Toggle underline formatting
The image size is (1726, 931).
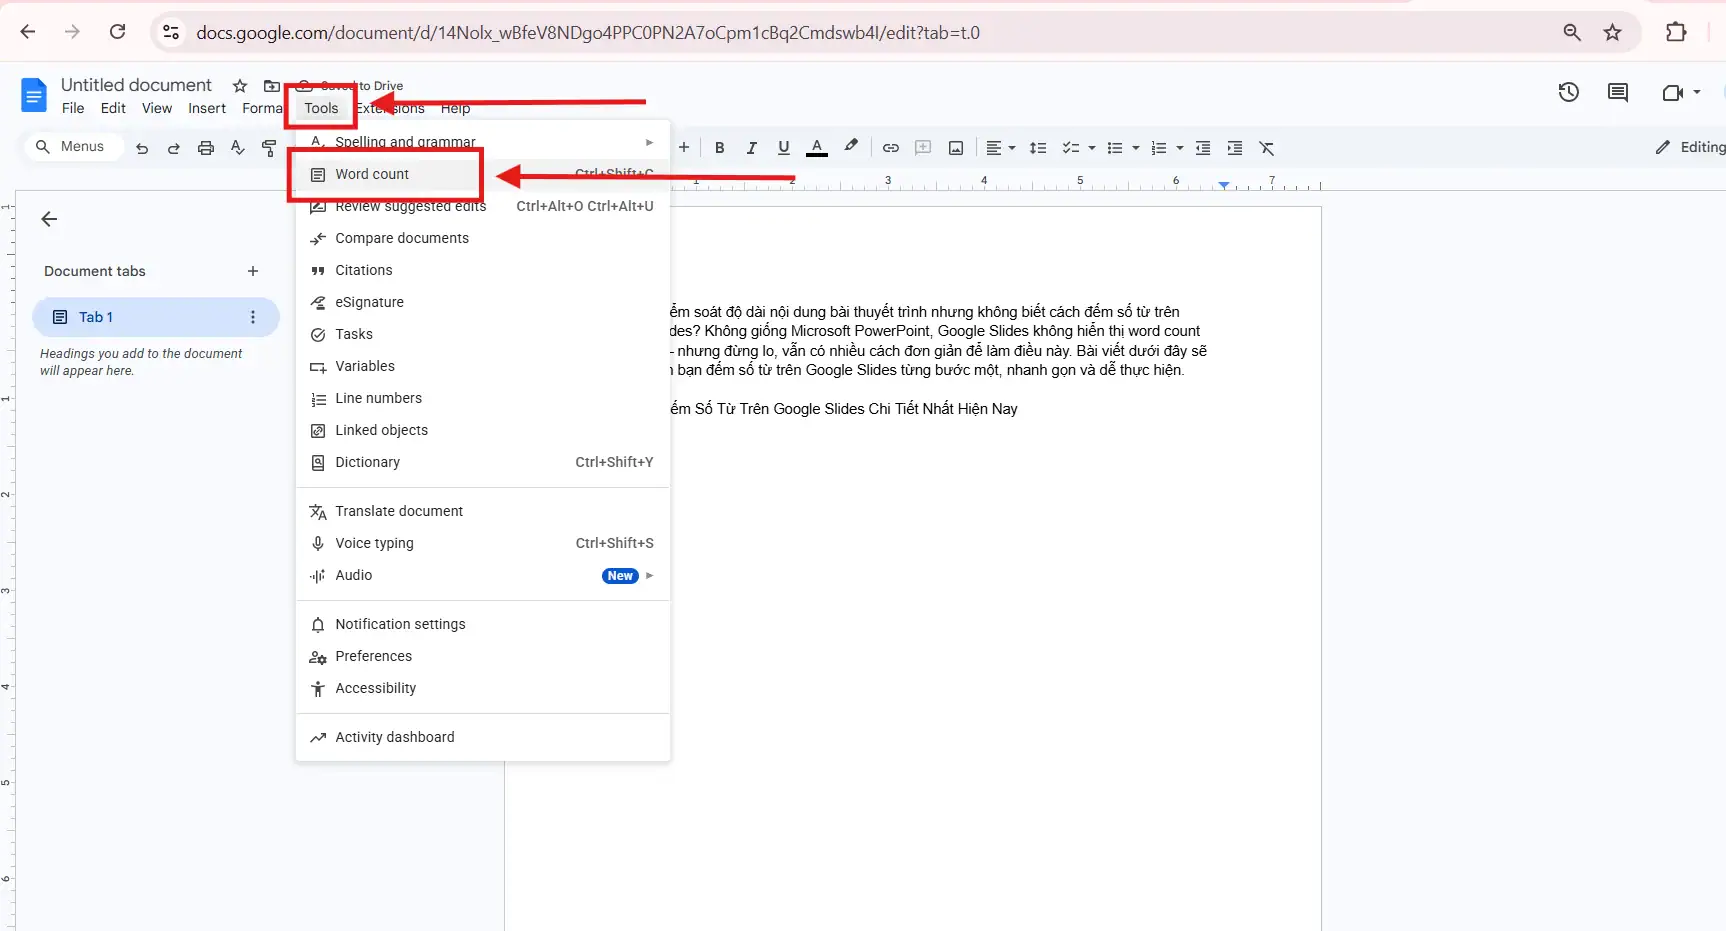click(783, 147)
